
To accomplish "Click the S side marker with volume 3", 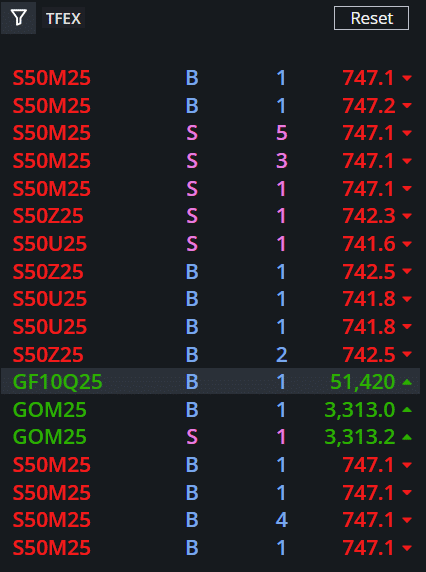I will [x=192, y=161].
